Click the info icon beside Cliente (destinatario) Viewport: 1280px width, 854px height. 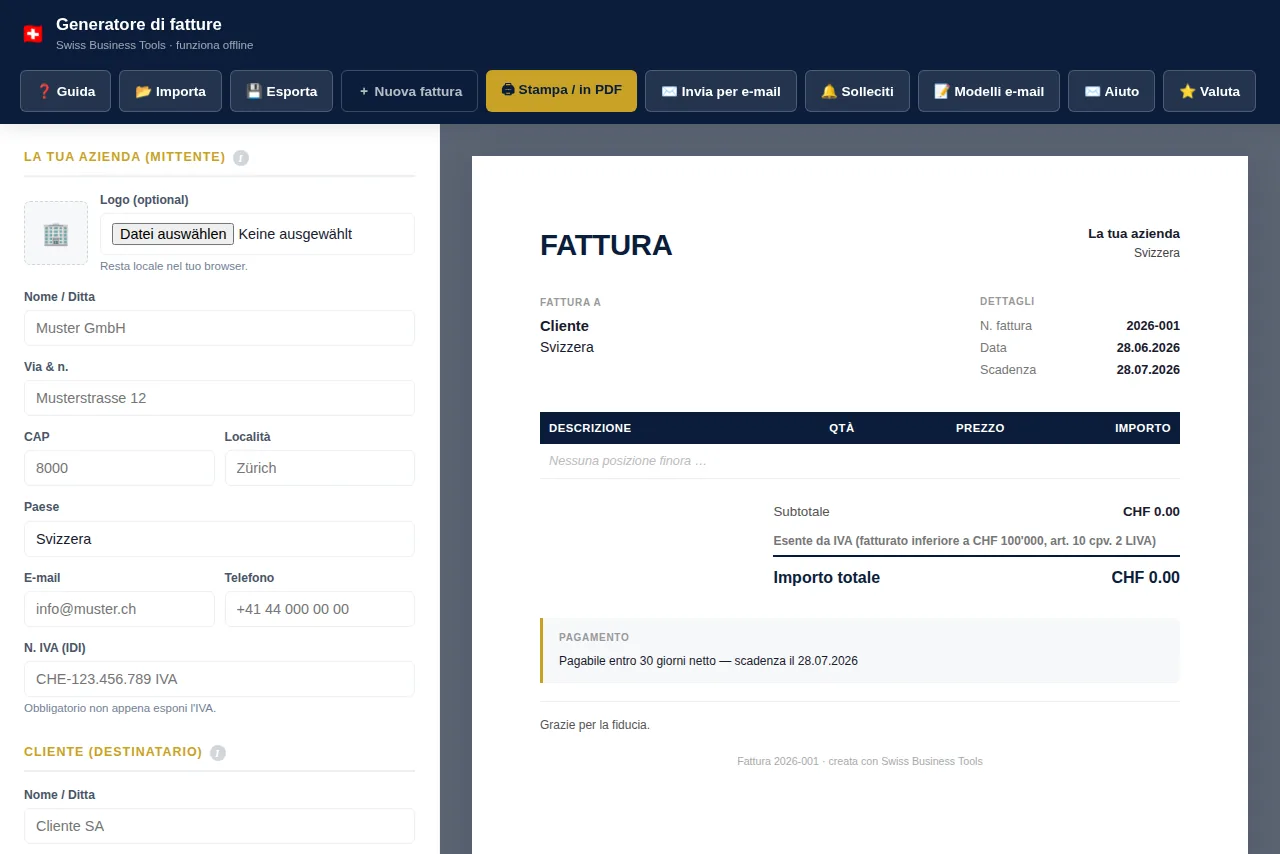[x=218, y=752]
